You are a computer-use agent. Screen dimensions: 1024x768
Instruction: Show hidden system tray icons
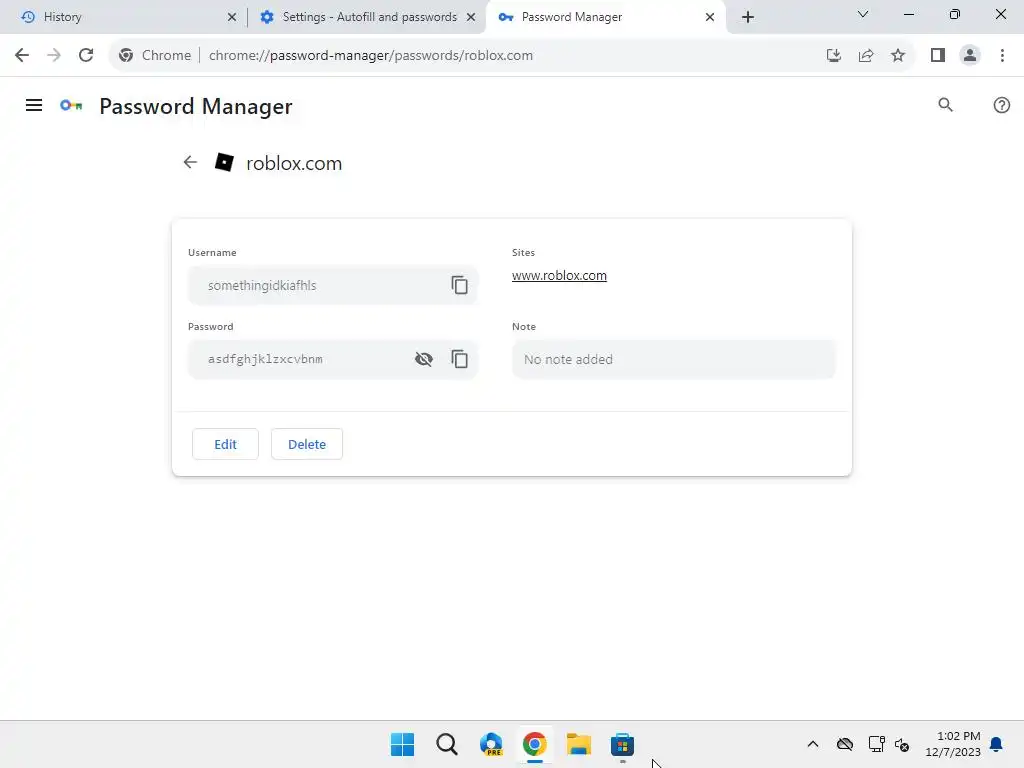[812, 744]
